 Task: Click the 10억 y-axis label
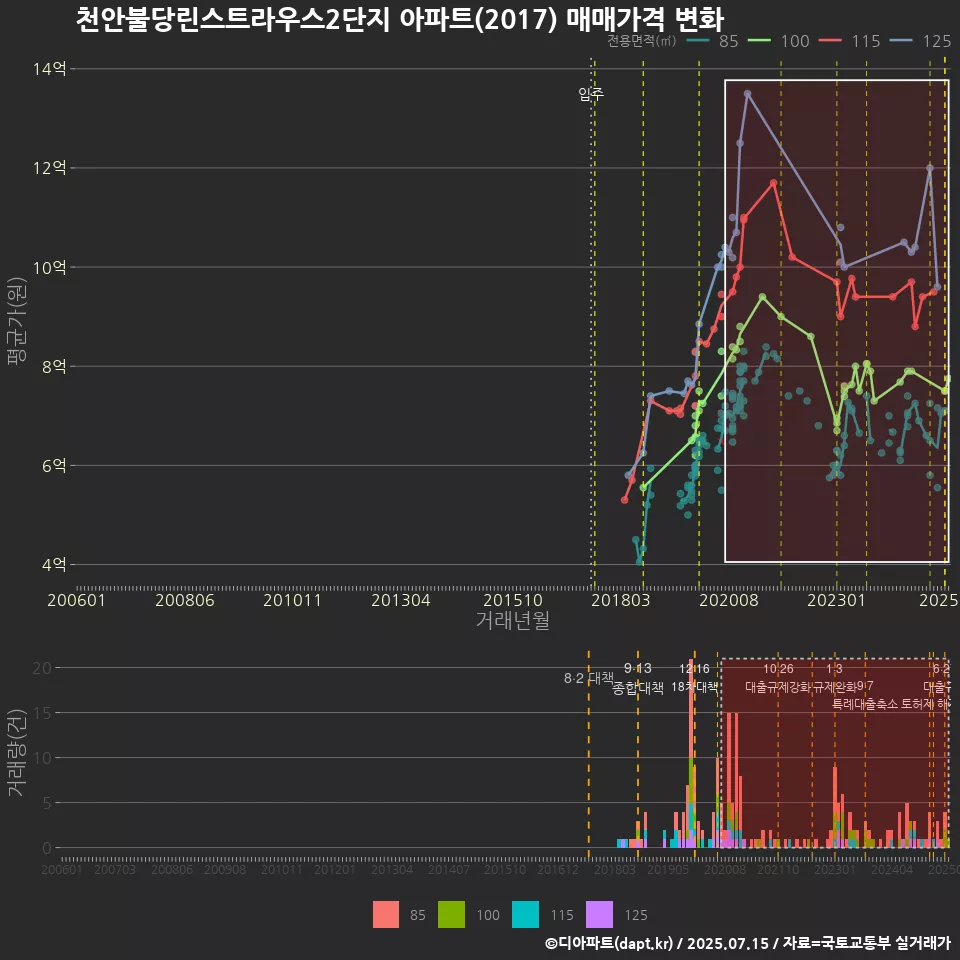[50, 267]
